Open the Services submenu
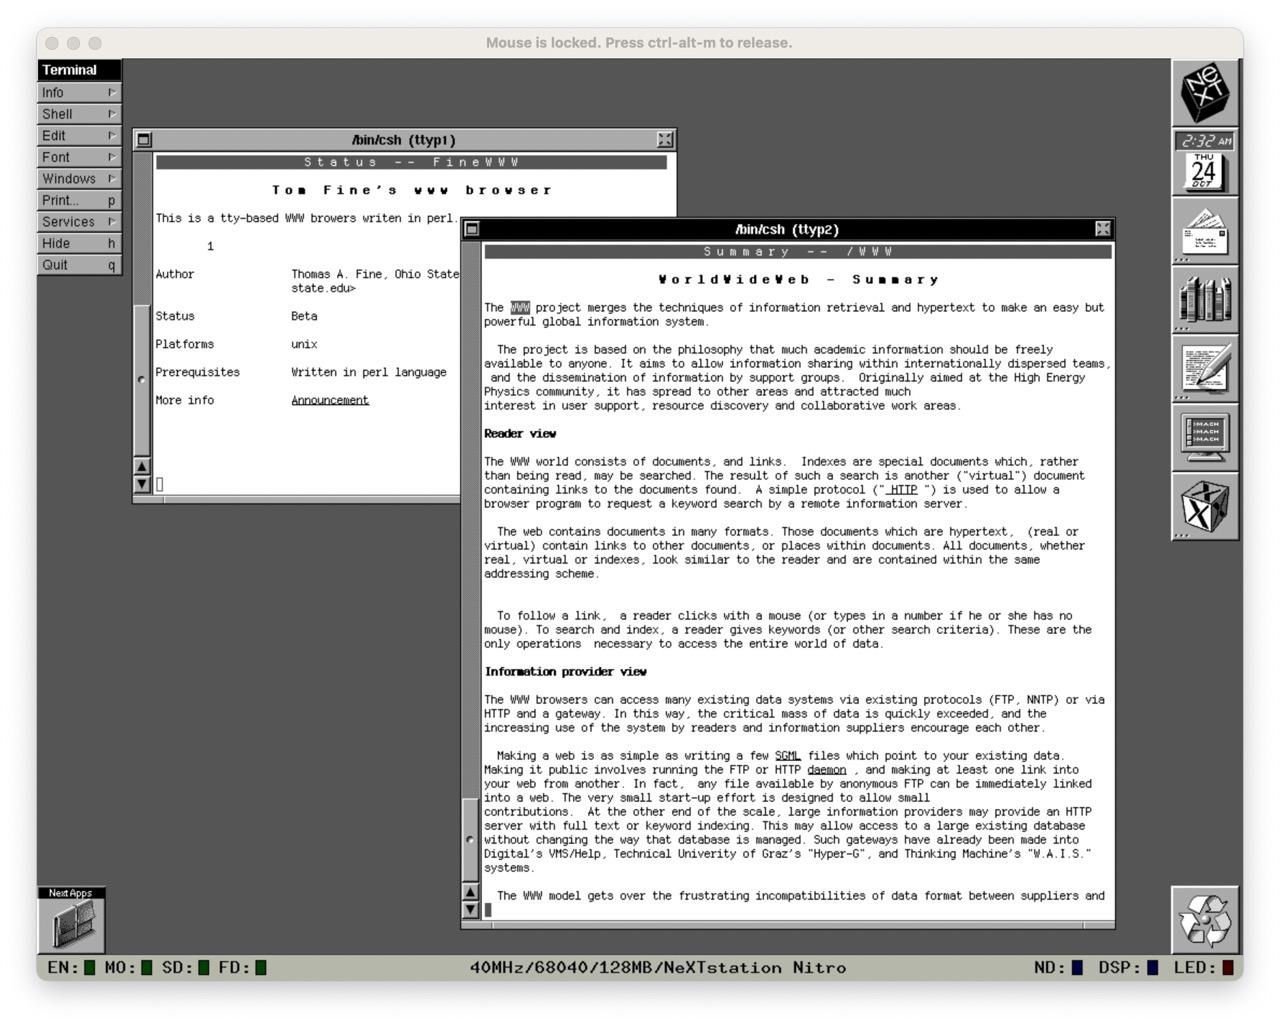1280x1026 pixels. [79, 221]
